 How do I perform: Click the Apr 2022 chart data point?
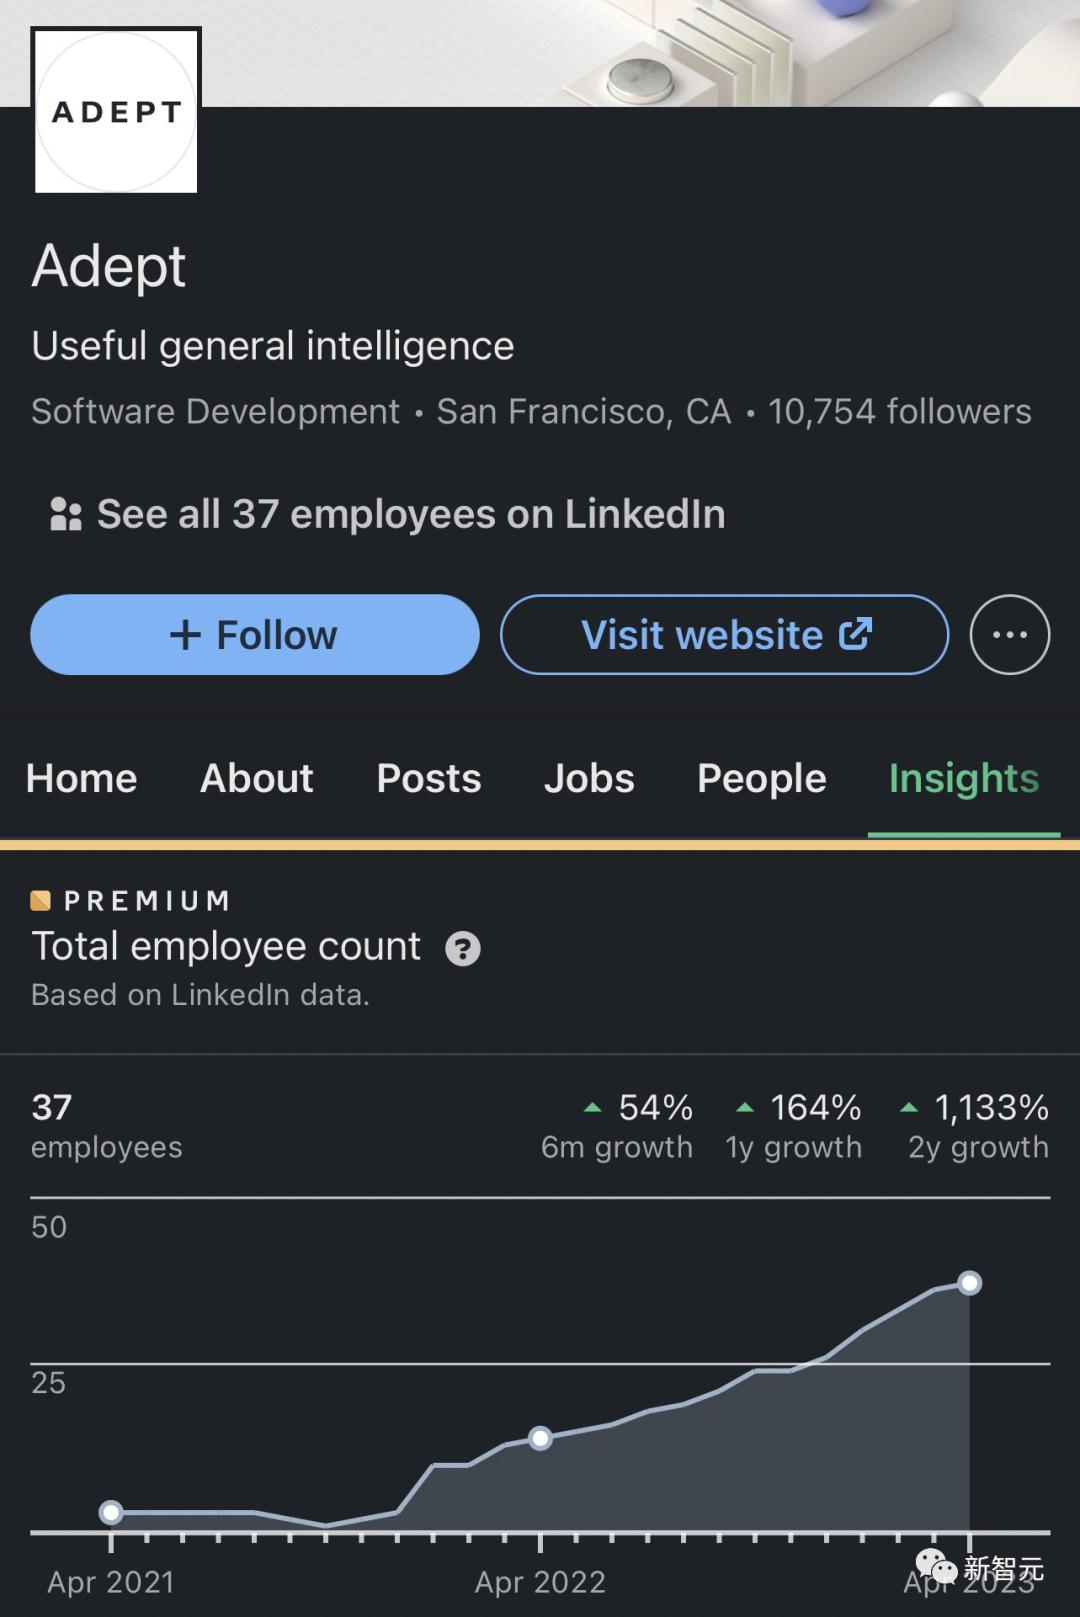[x=540, y=1438]
